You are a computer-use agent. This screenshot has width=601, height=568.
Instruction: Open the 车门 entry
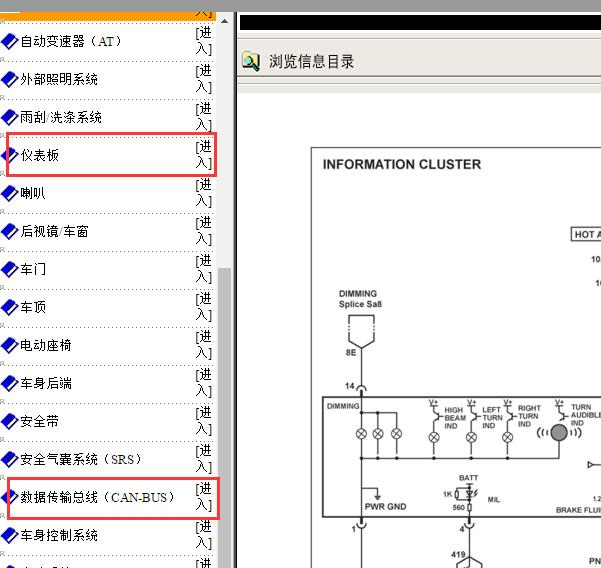[33, 269]
